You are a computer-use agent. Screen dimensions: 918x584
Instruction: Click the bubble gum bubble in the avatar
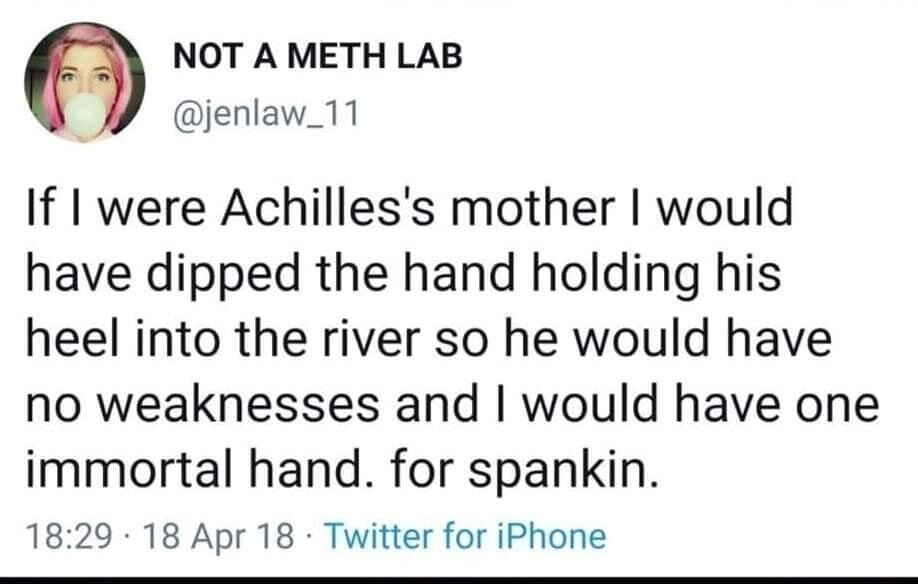87,115
